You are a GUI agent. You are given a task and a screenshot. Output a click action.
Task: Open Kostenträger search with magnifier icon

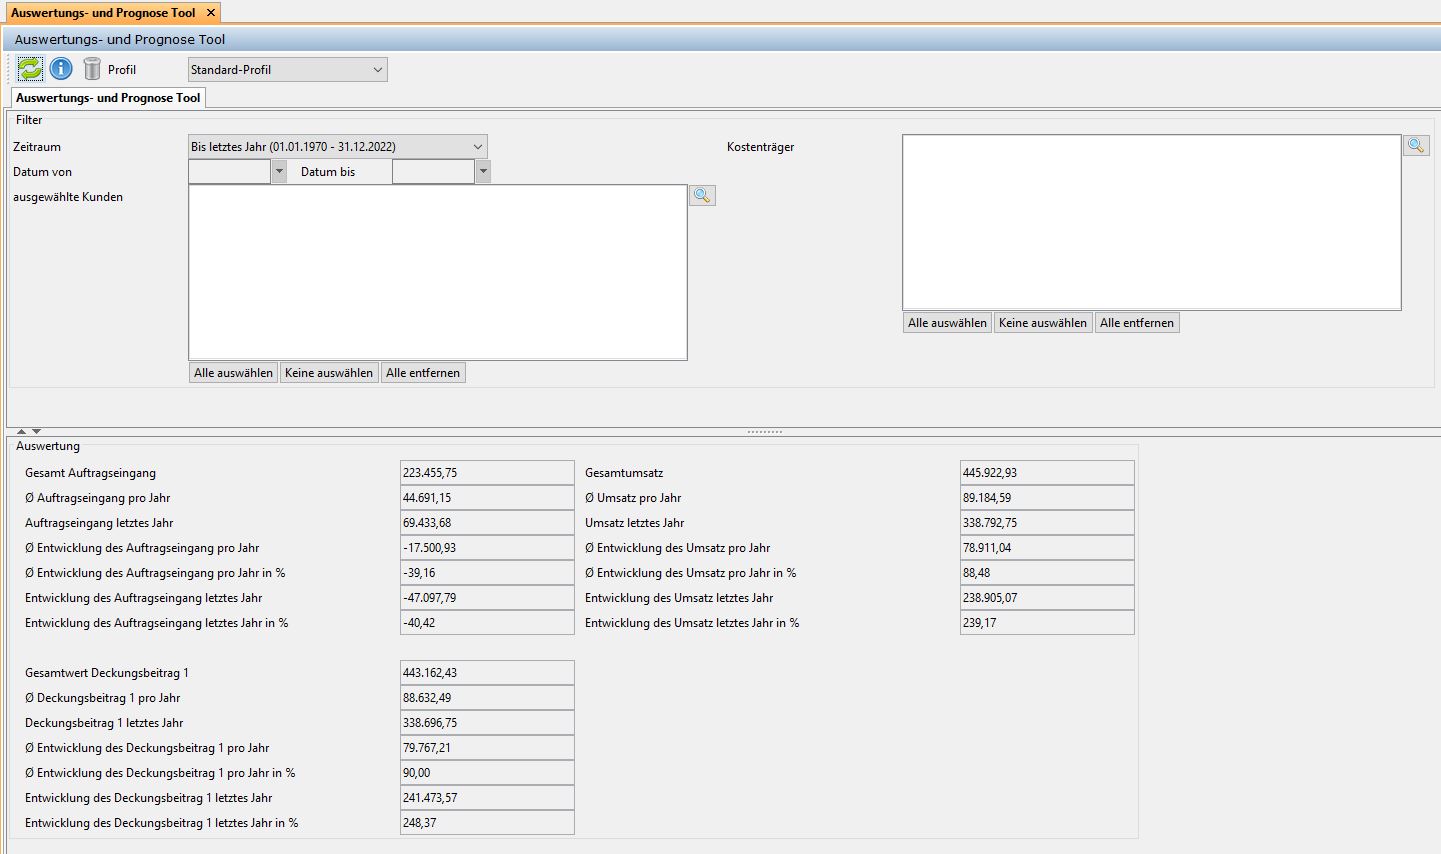coord(1416,145)
